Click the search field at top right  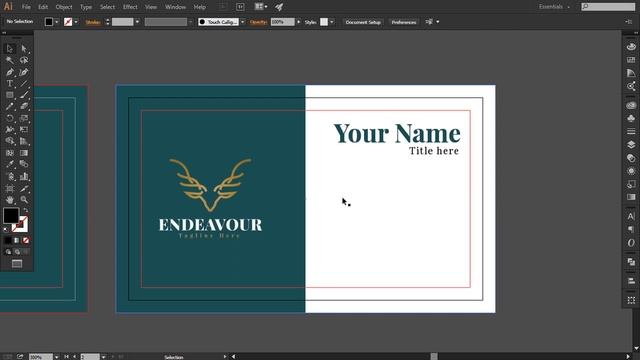click(x=608, y=7)
